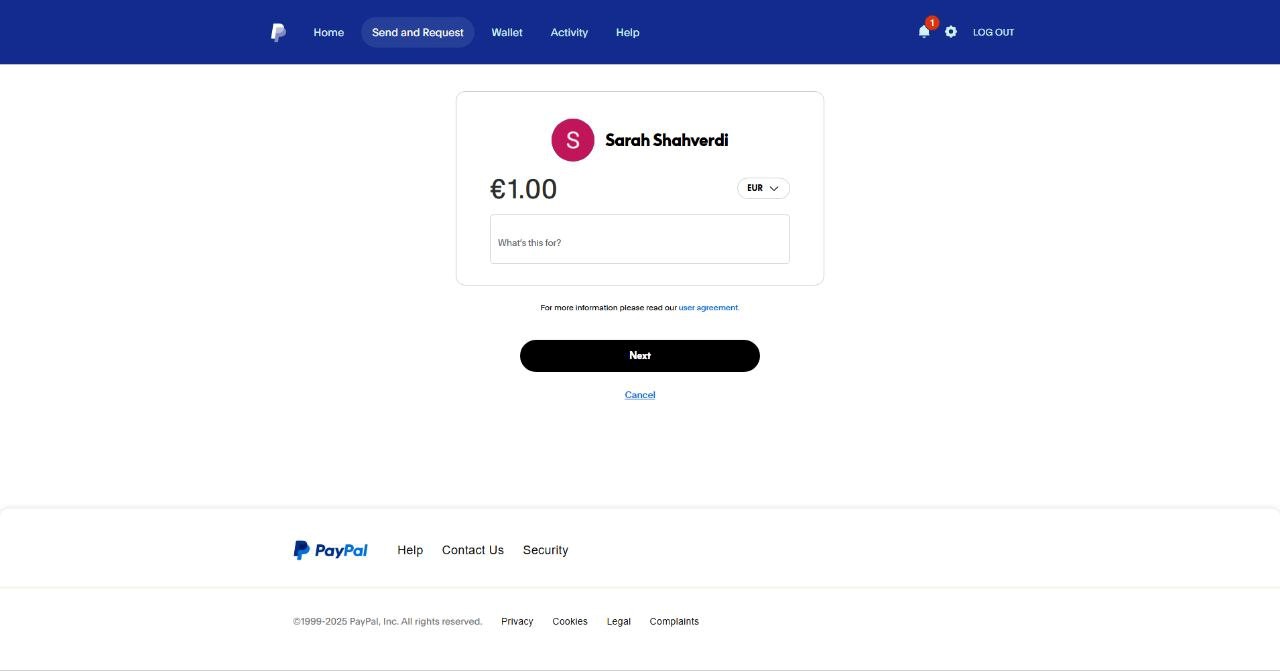Click the PayPal logo in header

point(278,32)
